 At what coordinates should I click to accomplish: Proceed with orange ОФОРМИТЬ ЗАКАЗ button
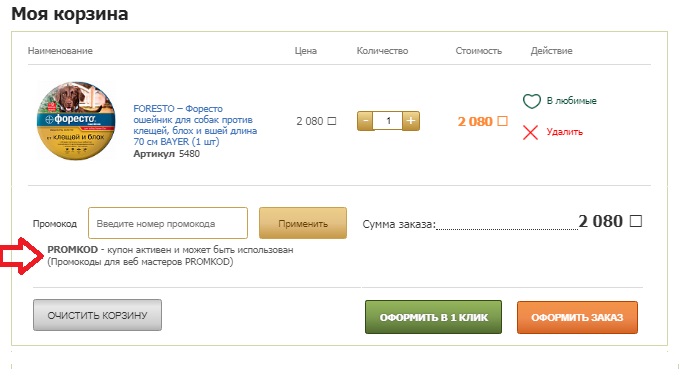[x=577, y=317]
